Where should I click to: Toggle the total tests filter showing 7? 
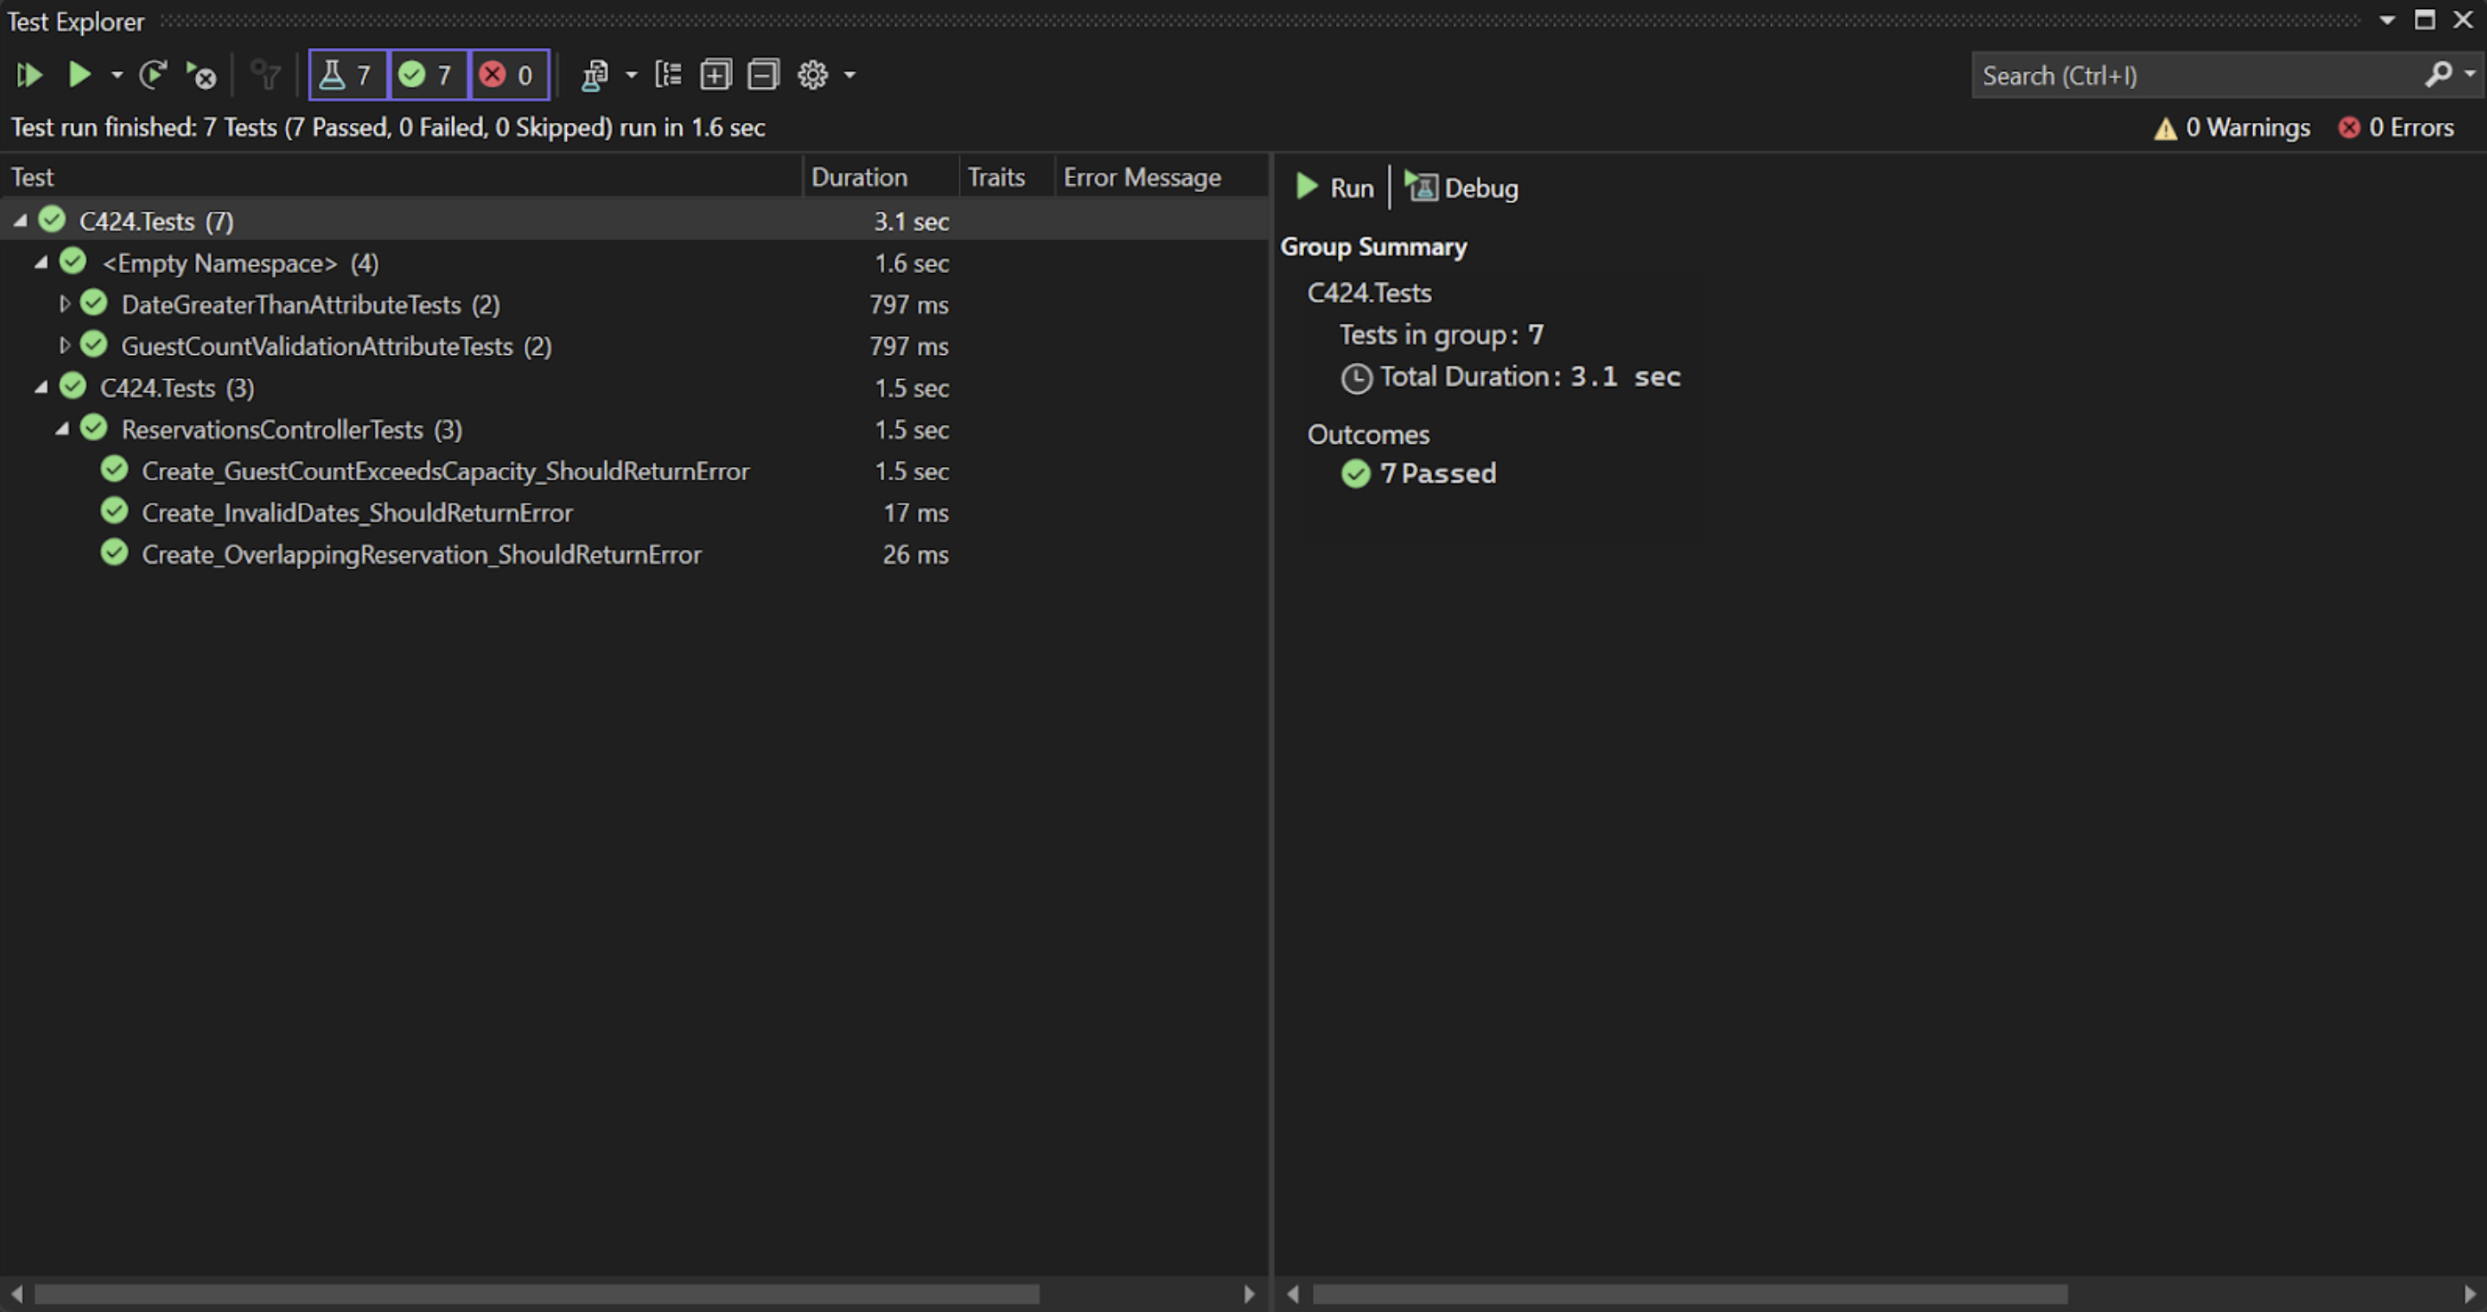(x=347, y=75)
